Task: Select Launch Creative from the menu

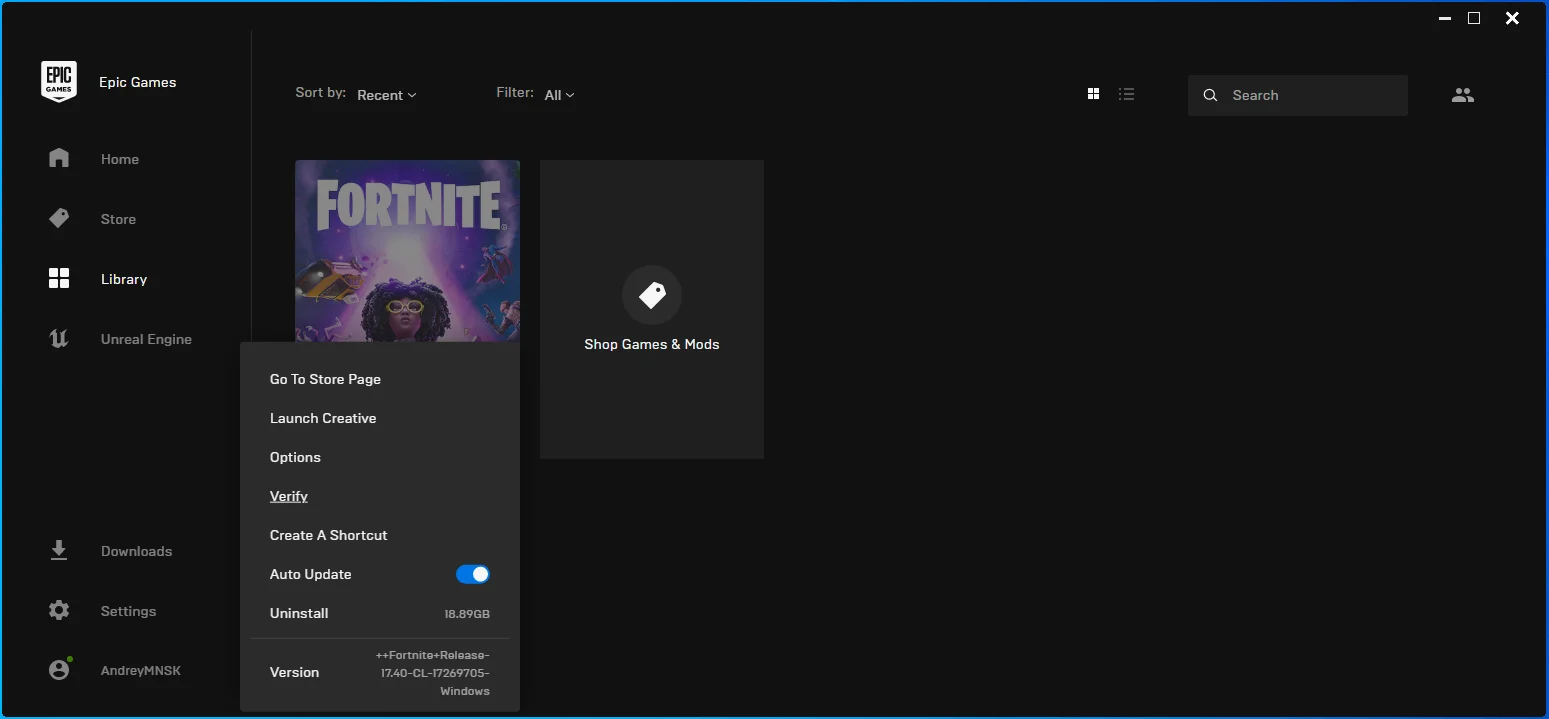Action: [323, 418]
